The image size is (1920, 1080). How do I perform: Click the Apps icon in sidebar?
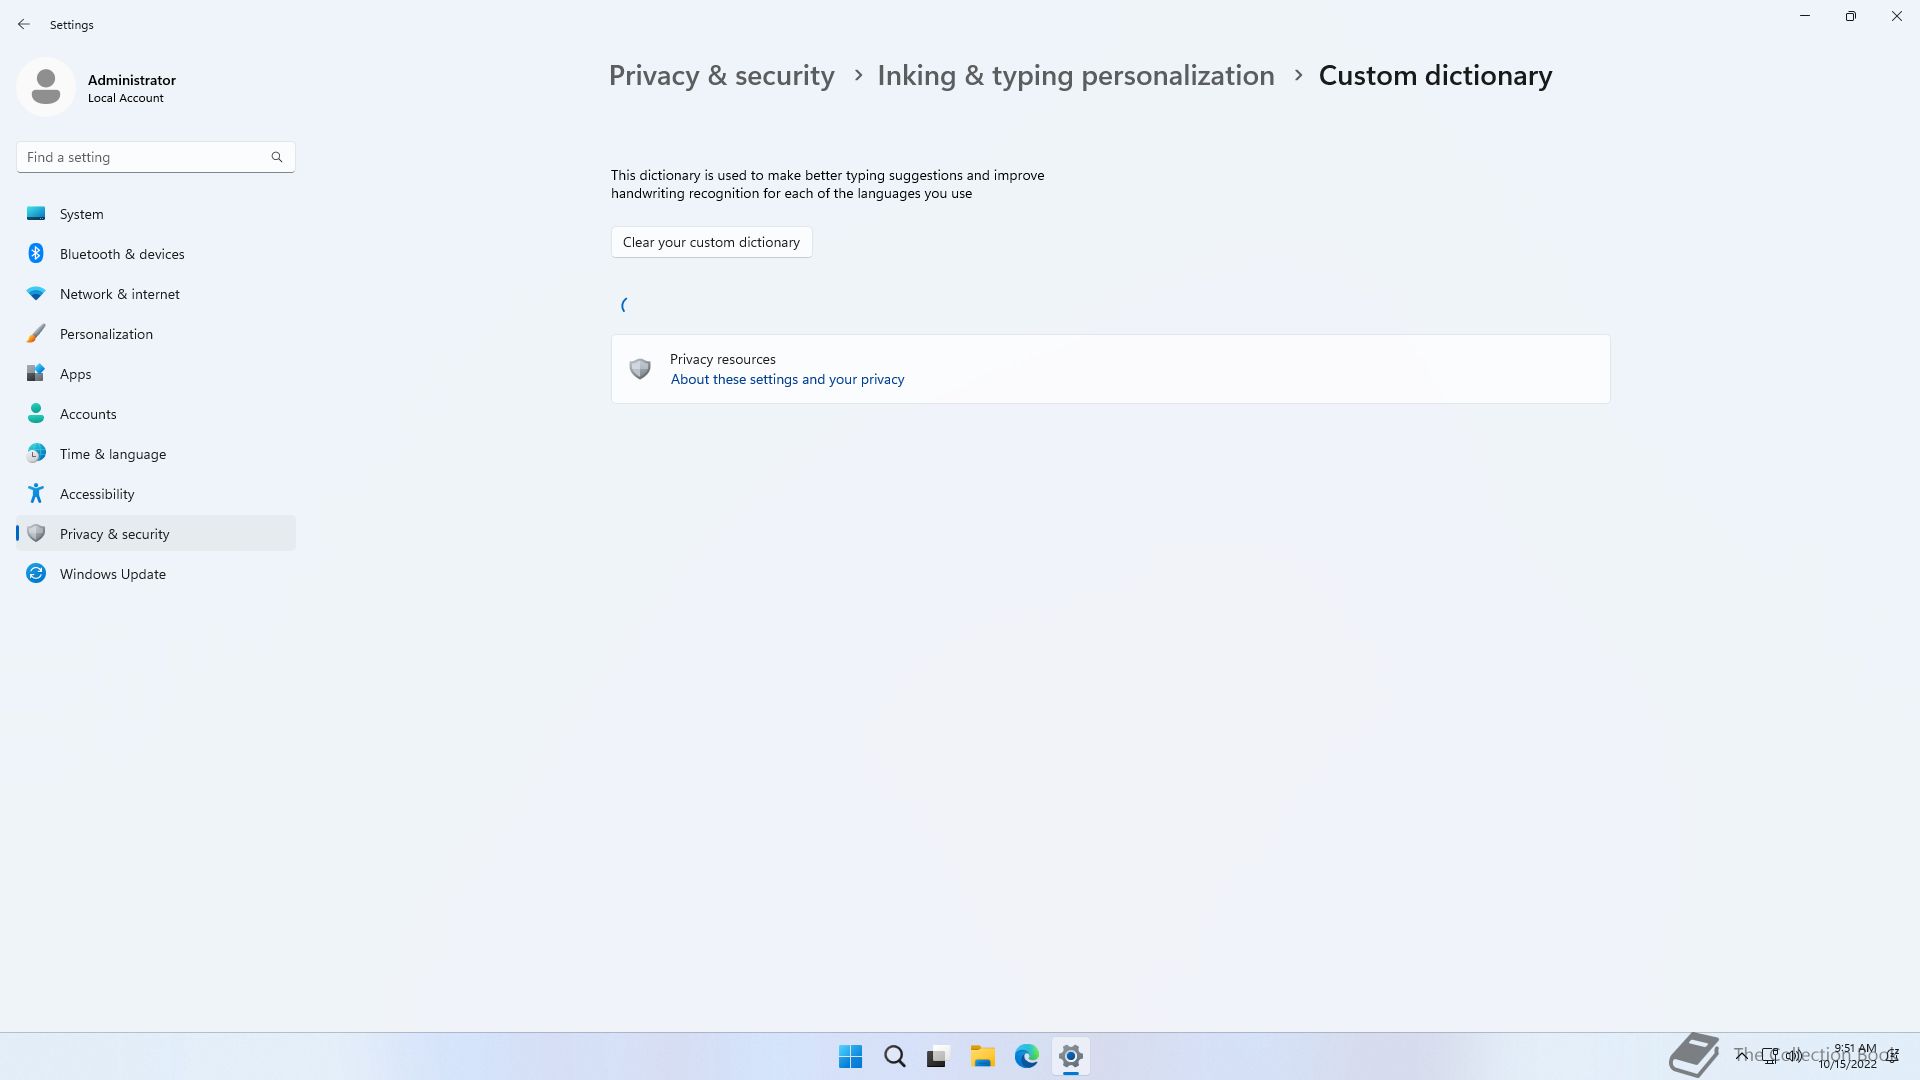click(x=36, y=374)
